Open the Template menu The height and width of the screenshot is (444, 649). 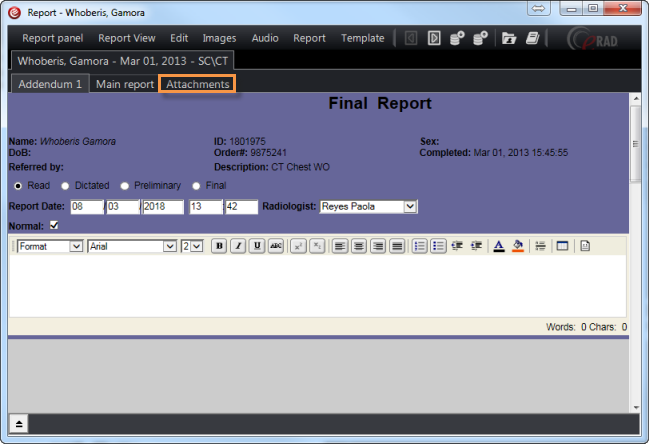(x=362, y=38)
